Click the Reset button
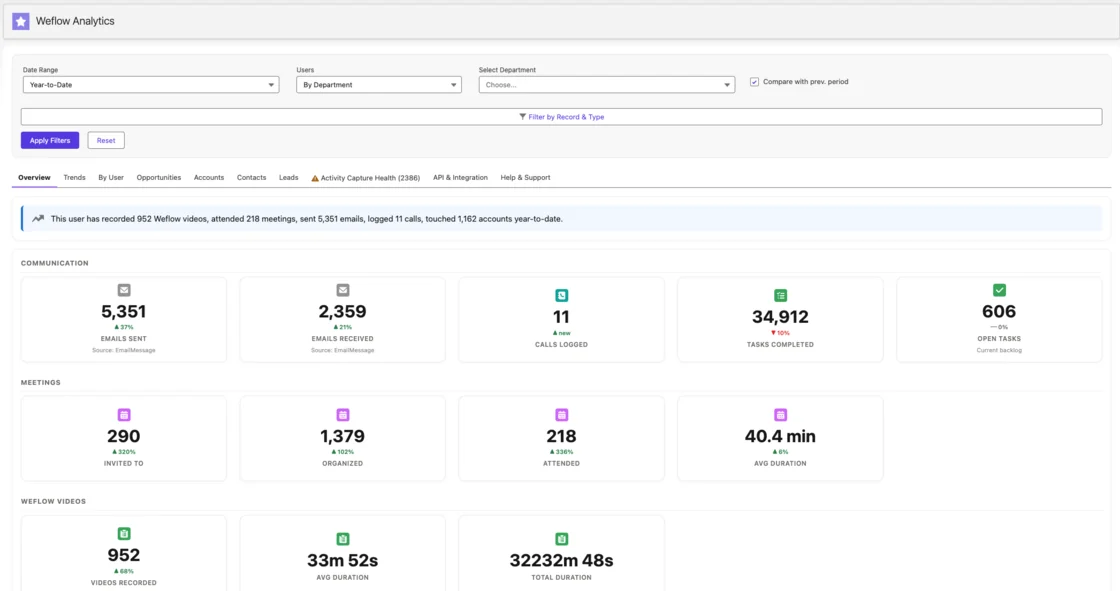 106,140
